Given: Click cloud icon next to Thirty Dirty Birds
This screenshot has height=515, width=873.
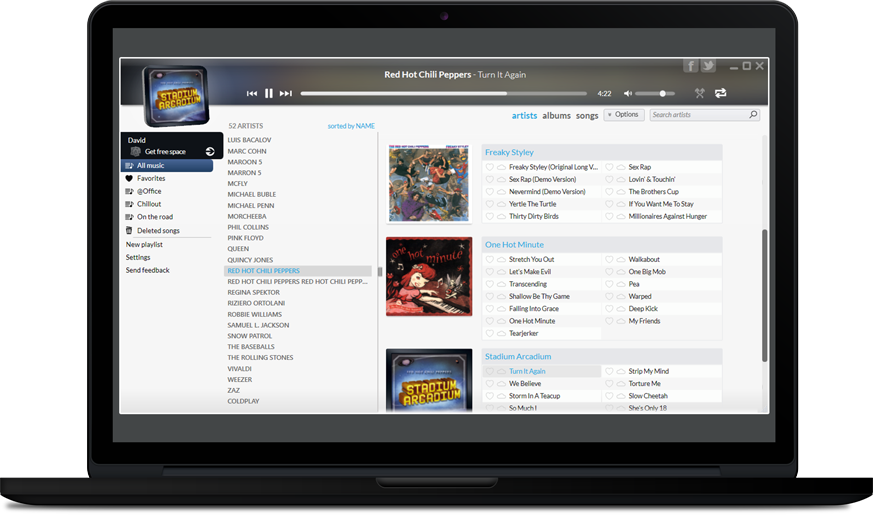Looking at the screenshot, I should (x=501, y=217).
